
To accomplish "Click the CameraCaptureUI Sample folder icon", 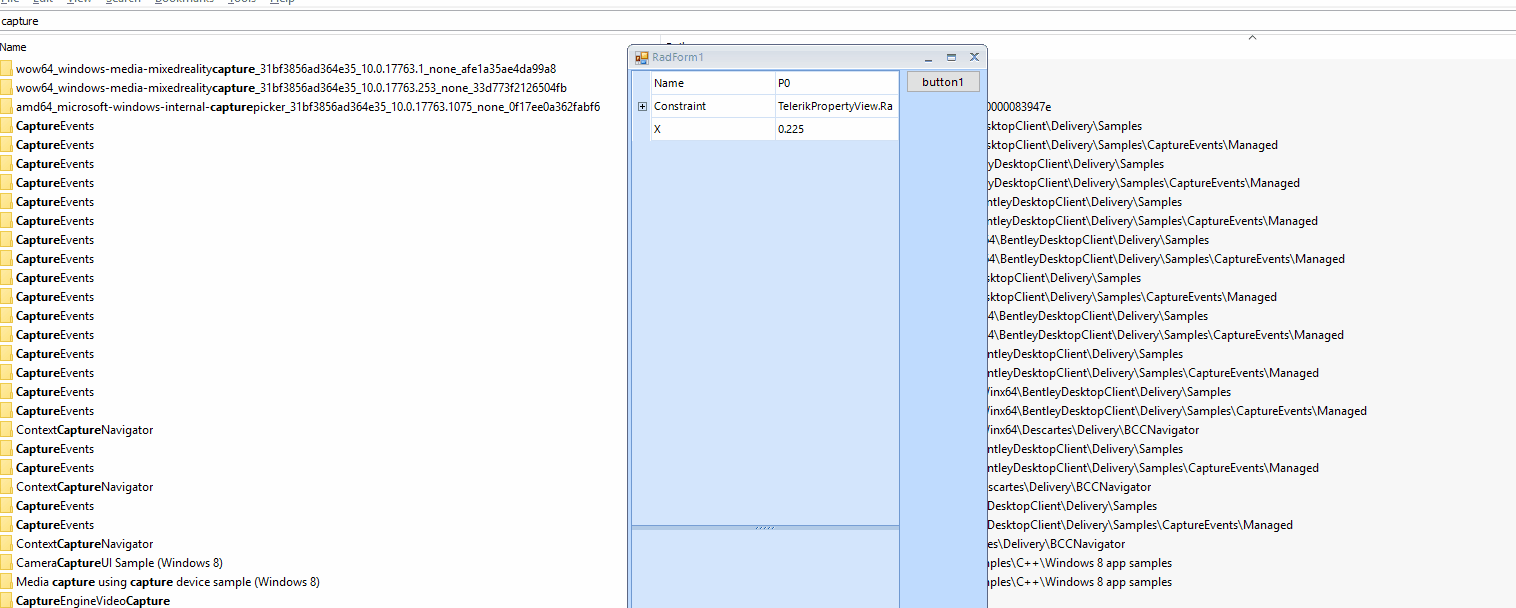I will coord(6,563).
